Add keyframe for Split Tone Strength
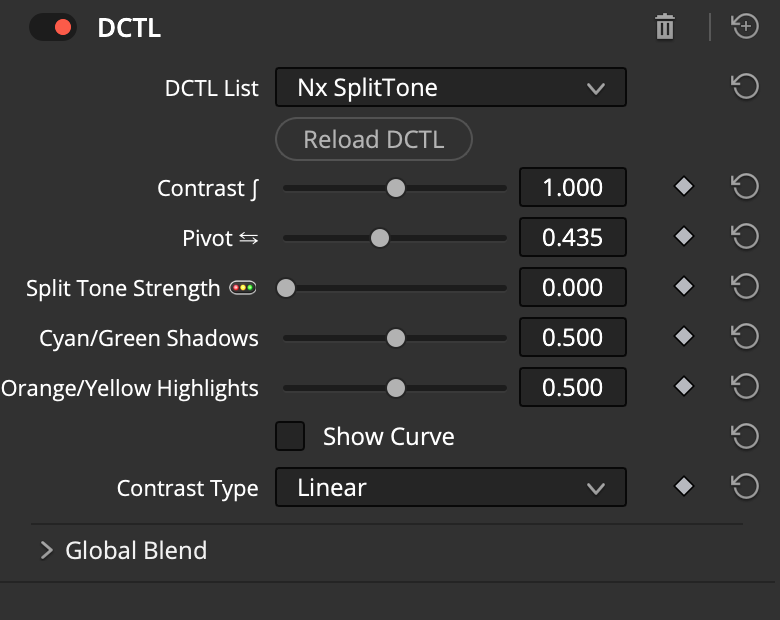This screenshot has width=780, height=620. coord(684,287)
